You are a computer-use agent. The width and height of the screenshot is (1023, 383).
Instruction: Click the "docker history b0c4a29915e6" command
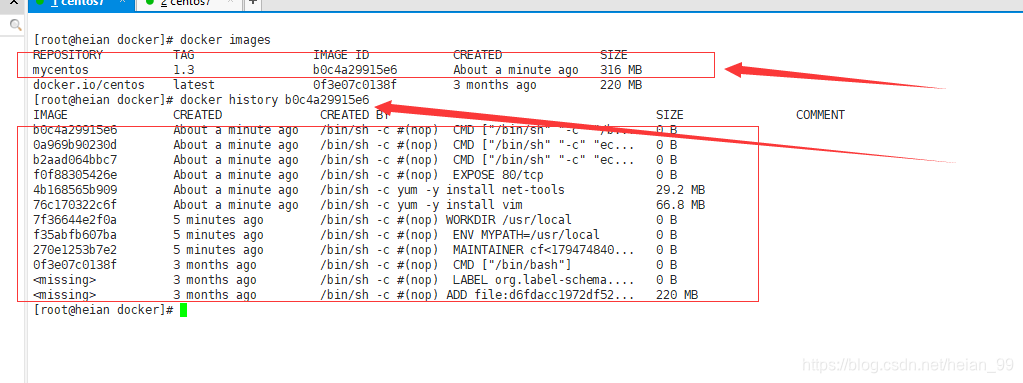[275, 100]
